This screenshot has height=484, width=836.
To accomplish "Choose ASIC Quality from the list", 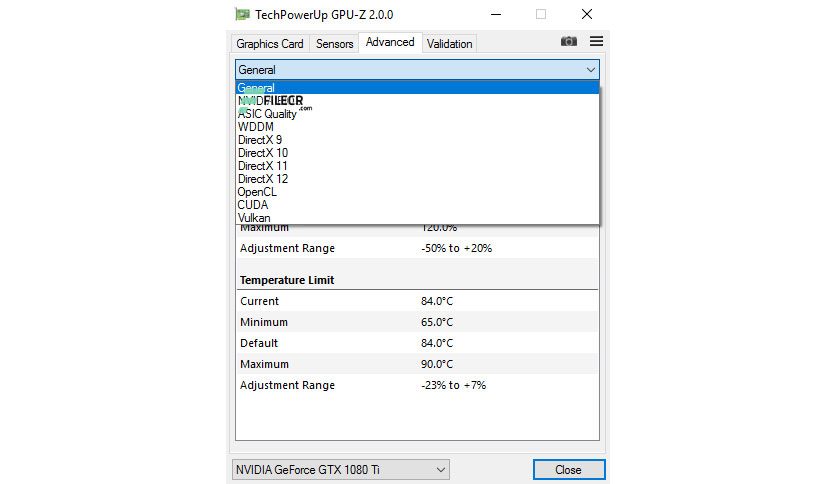I will point(417,114).
